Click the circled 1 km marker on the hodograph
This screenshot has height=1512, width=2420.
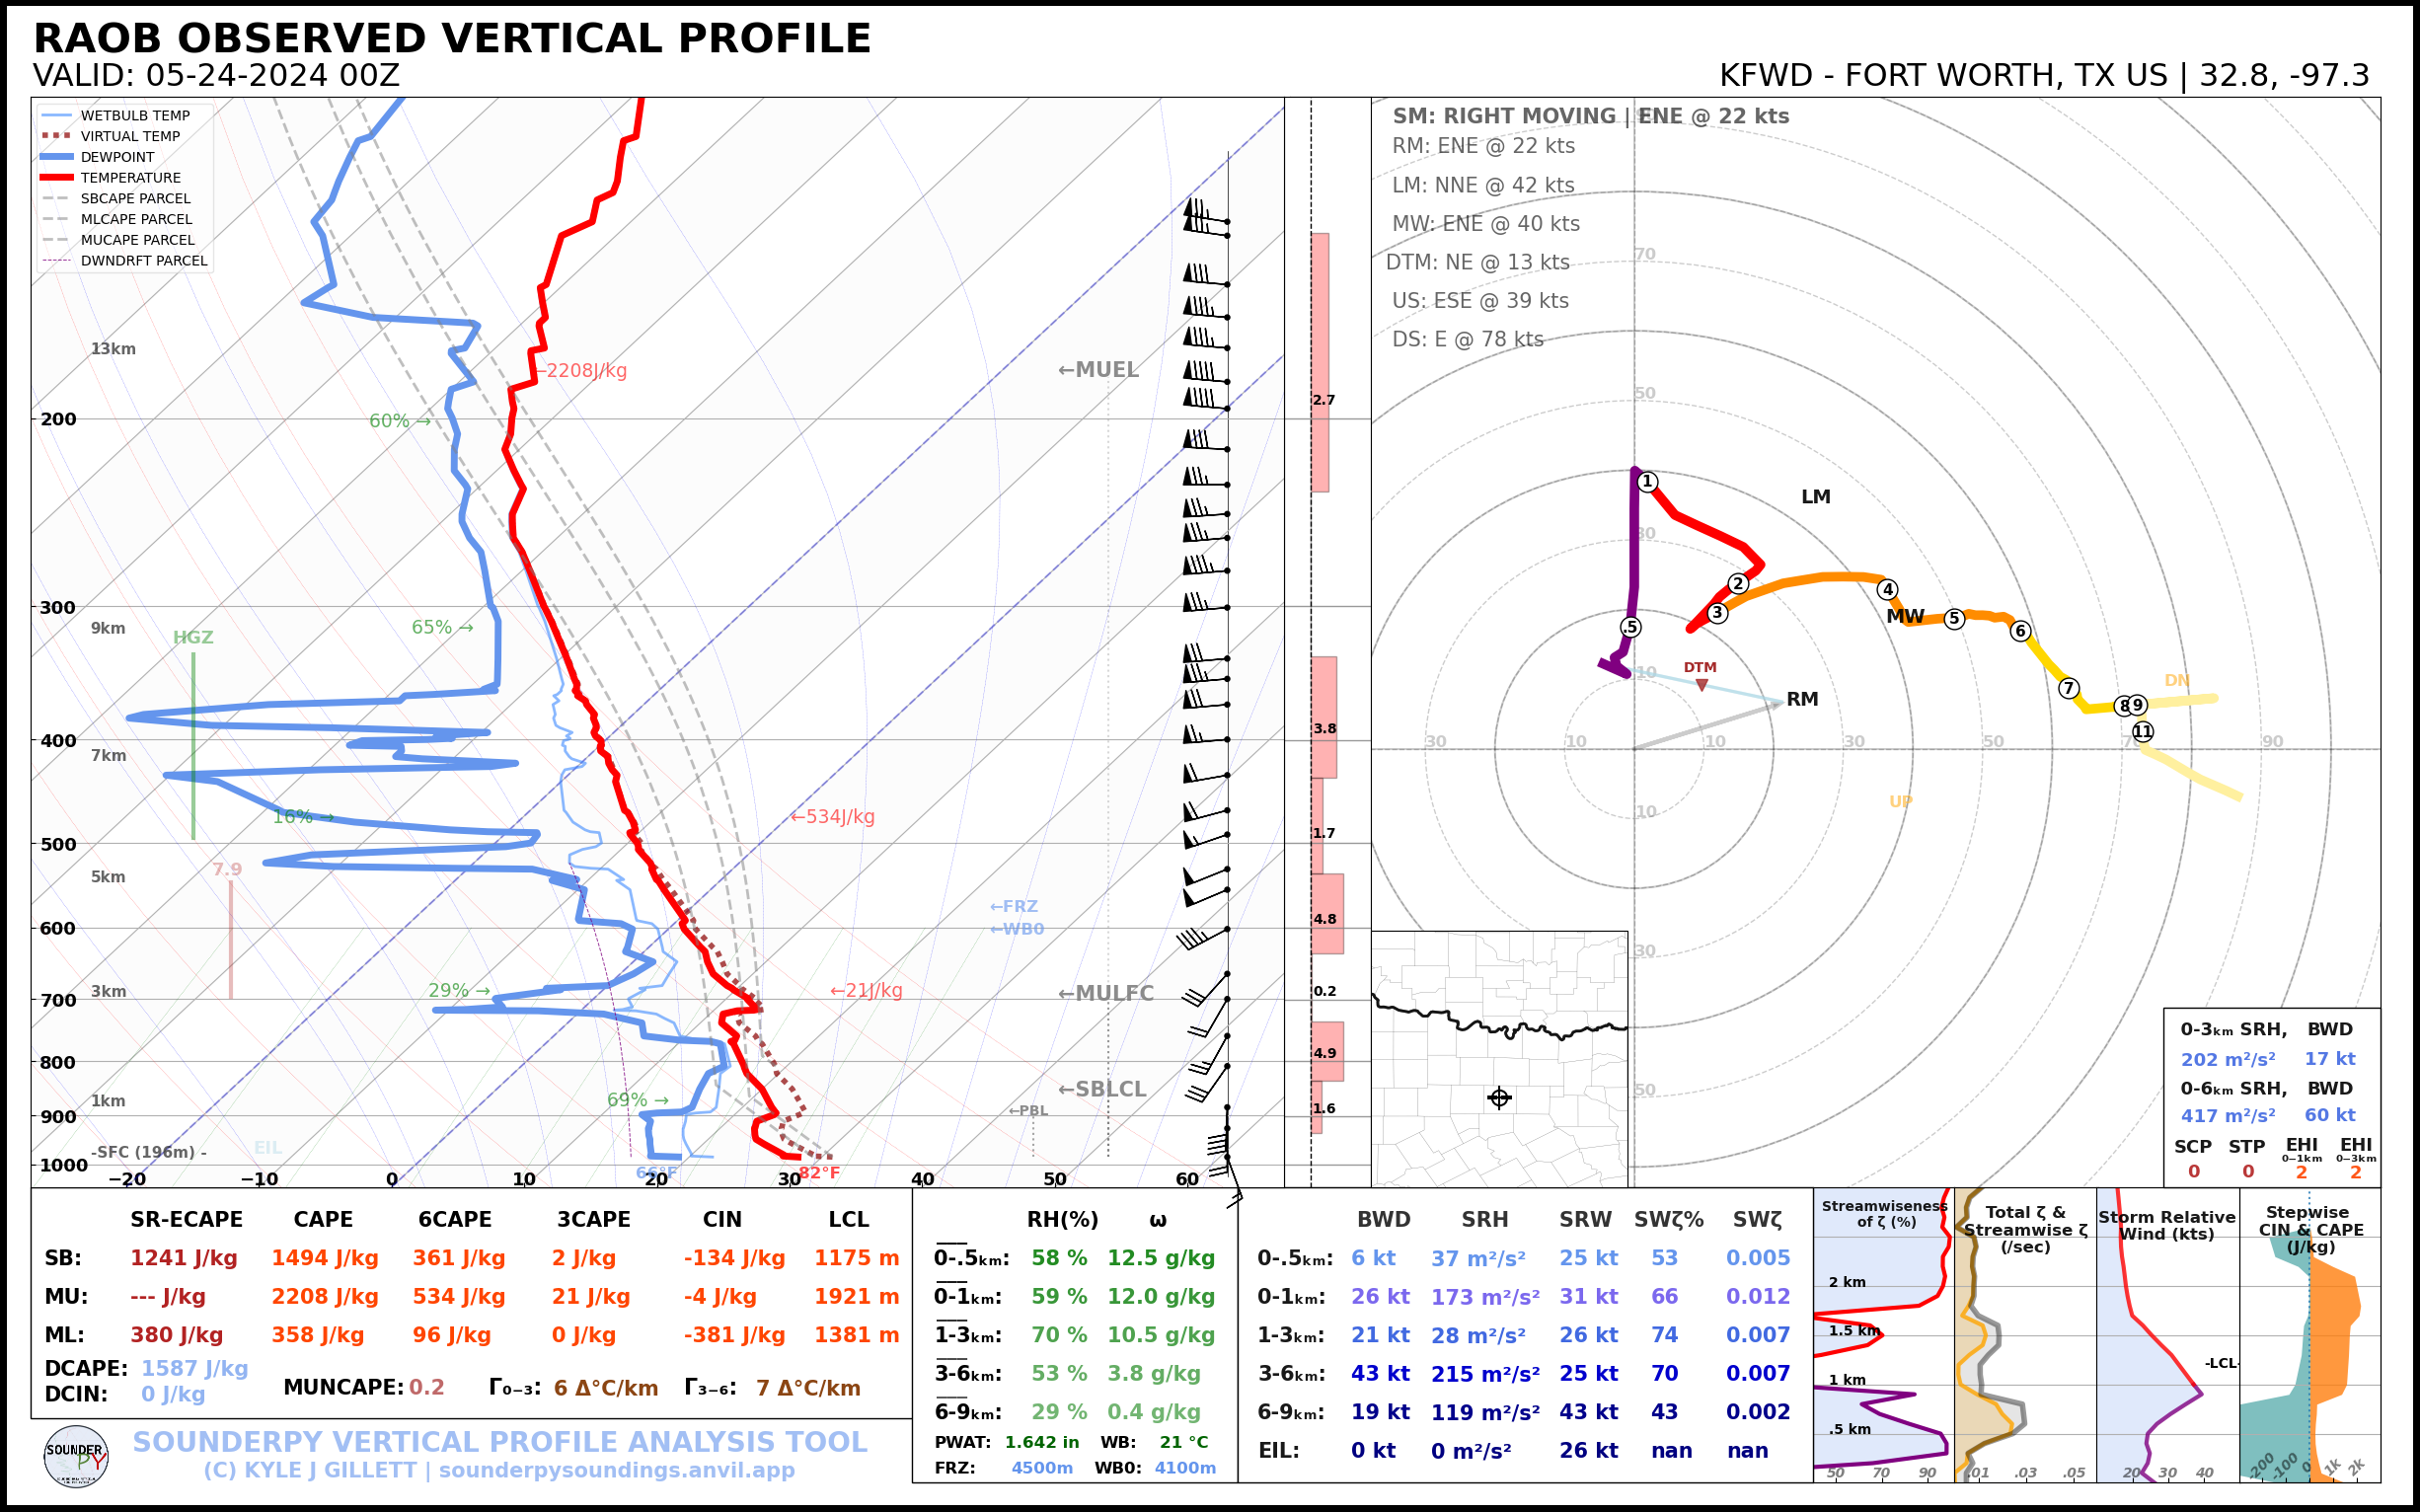(x=1648, y=482)
